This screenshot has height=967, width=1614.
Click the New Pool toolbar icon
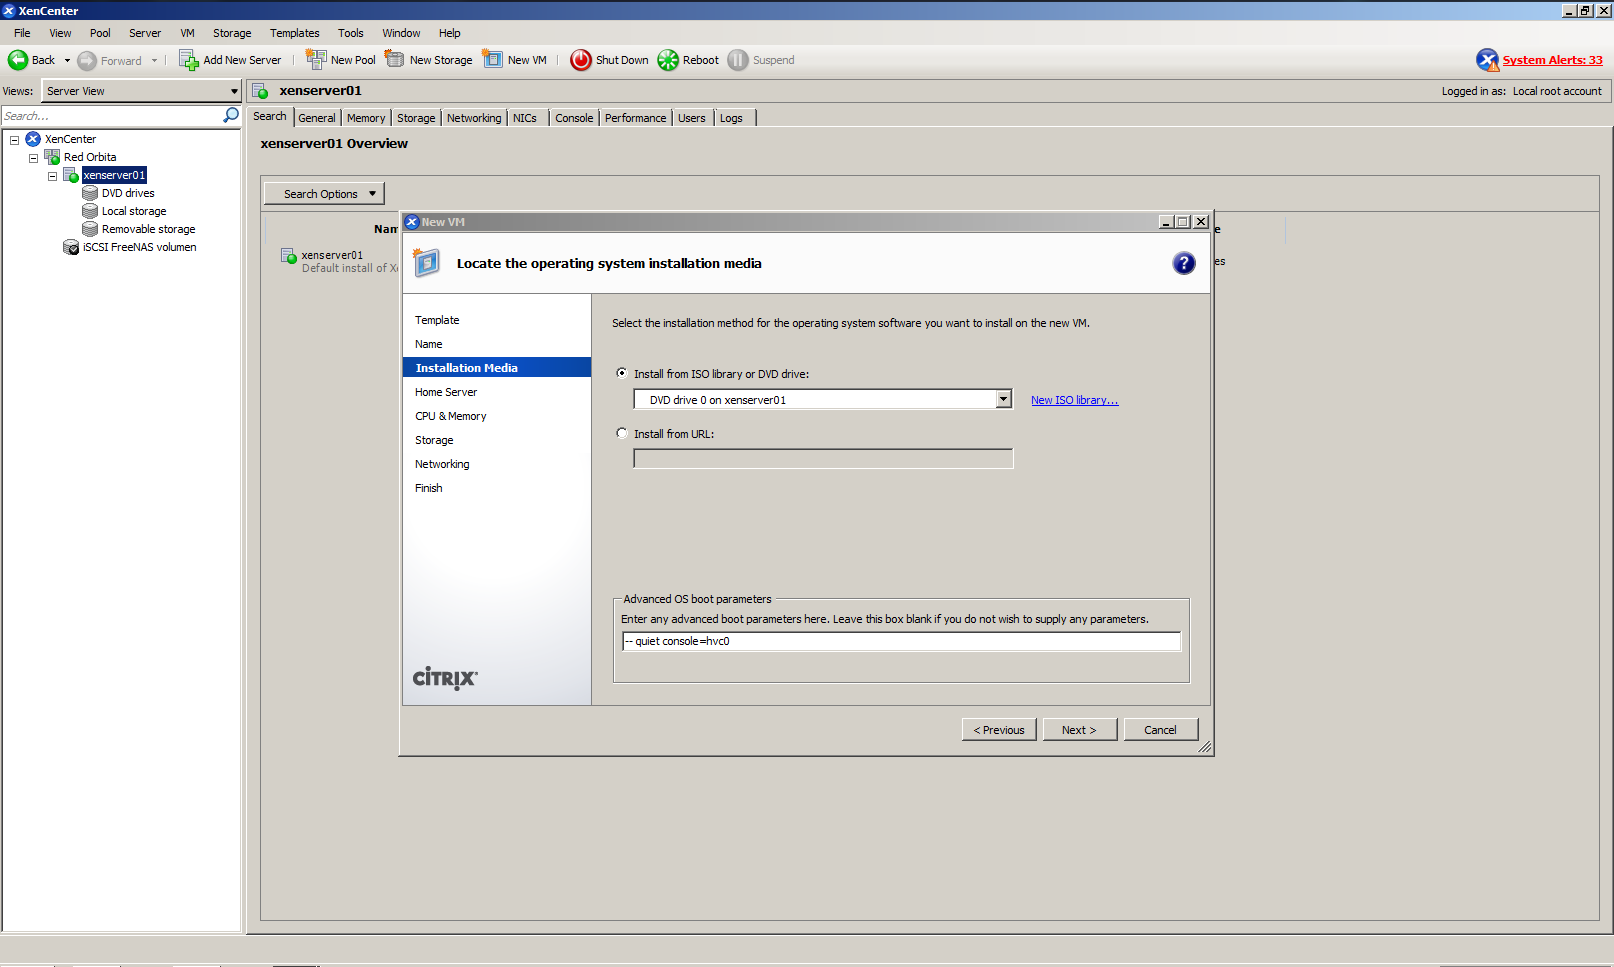tap(316, 60)
